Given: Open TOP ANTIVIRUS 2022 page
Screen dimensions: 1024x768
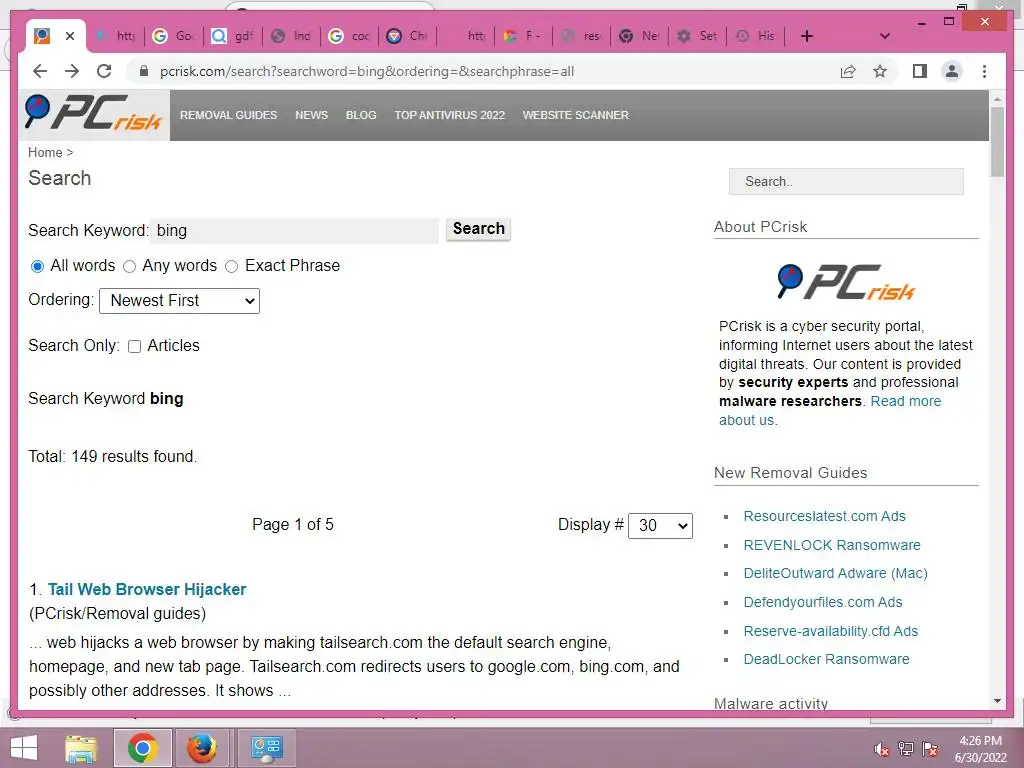Looking at the screenshot, I should pyautogui.click(x=449, y=115).
